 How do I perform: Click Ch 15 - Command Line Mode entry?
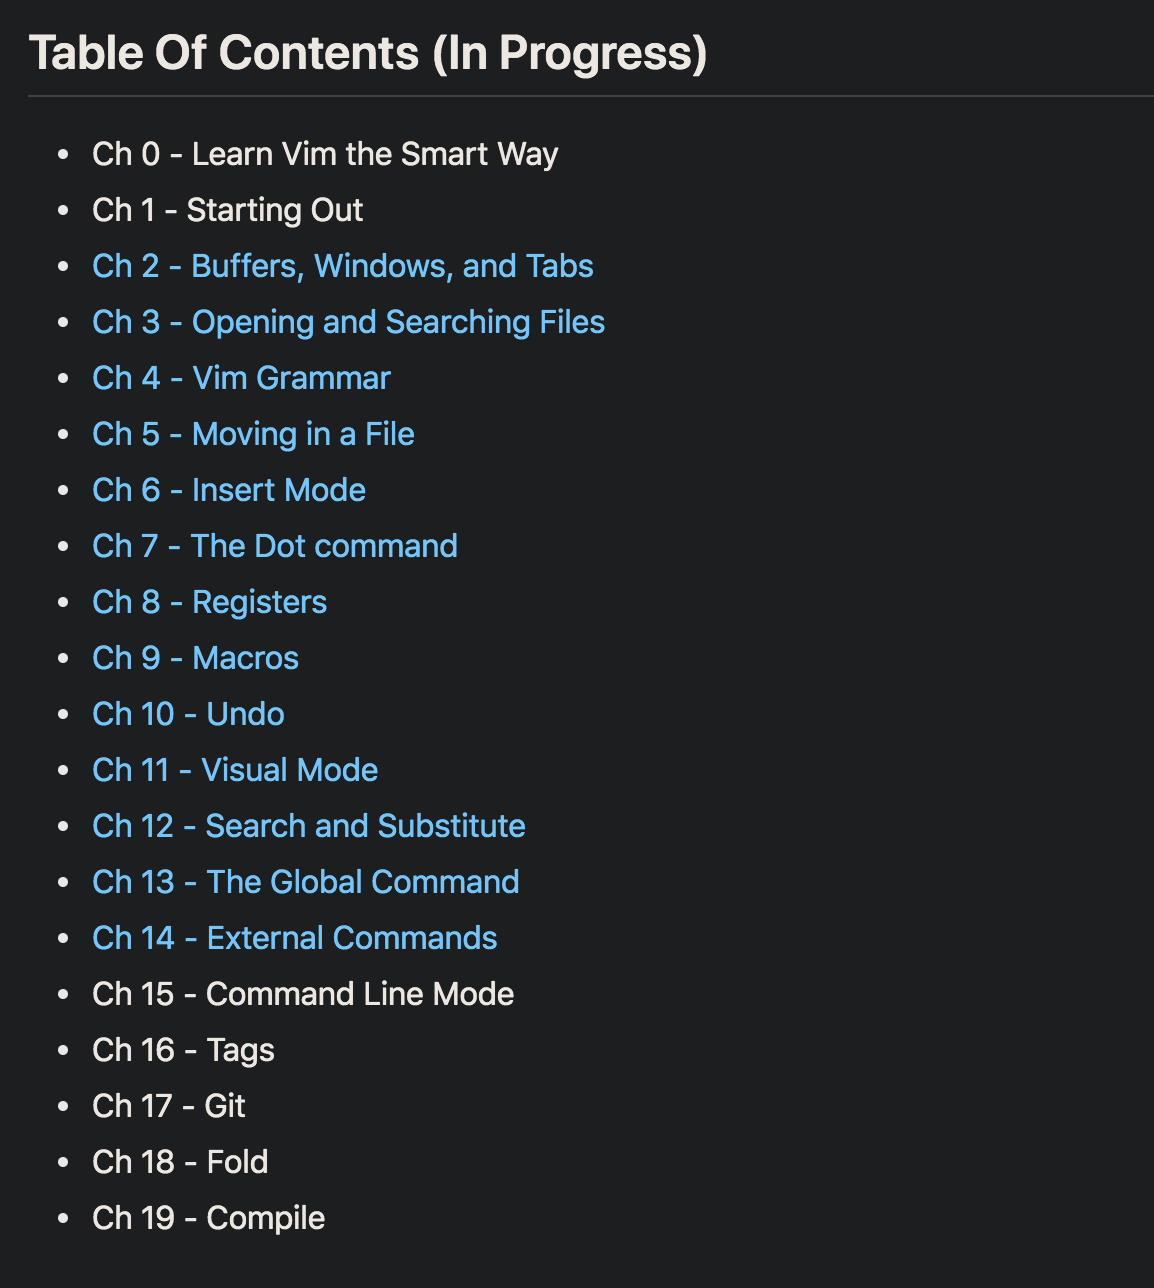[x=303, y=994]
